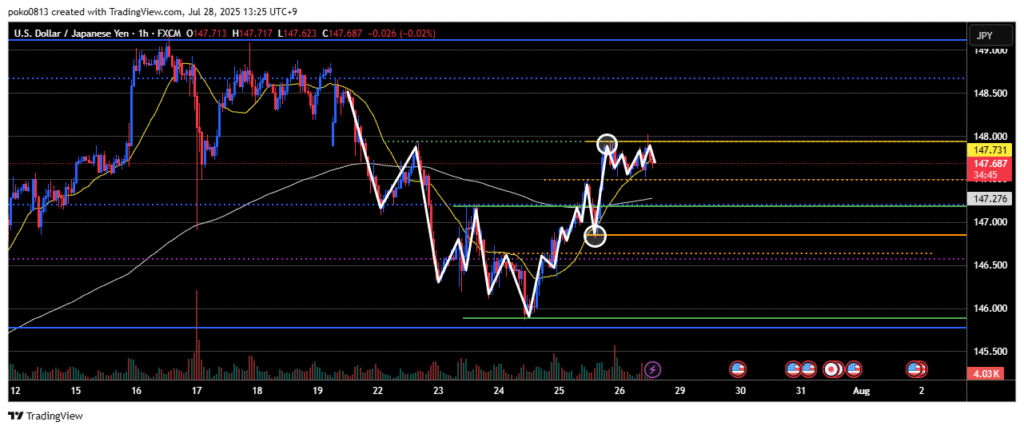Open the JPY currency selector
This screenshot has height=430, width=1024.
984,35
